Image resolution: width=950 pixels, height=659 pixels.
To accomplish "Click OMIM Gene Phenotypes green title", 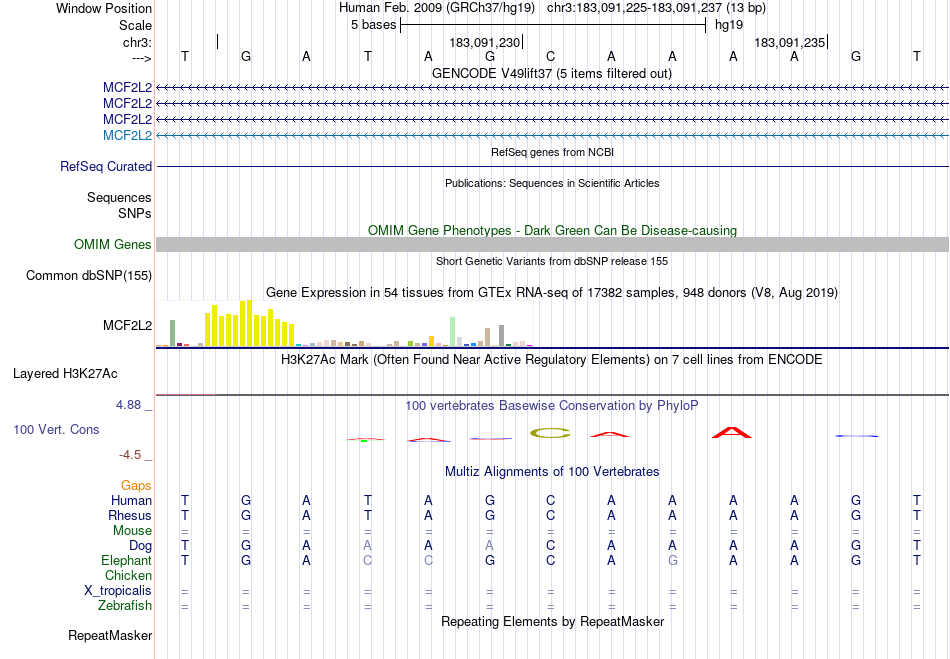I will (552, 230).
